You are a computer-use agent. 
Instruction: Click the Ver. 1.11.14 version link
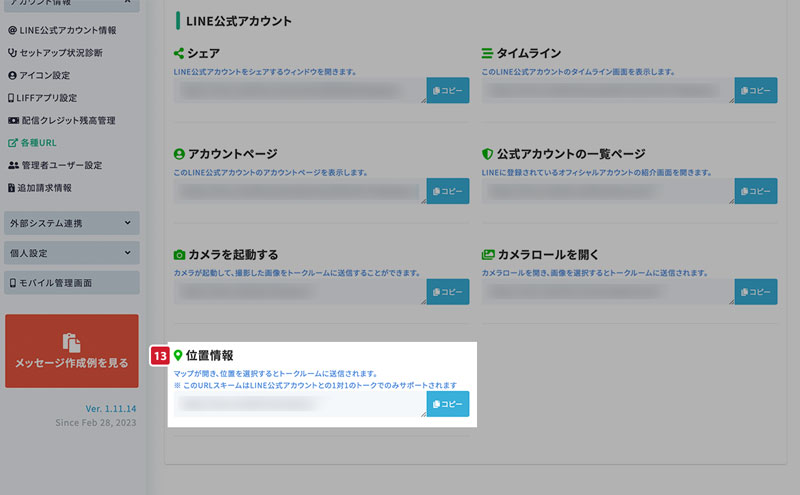[111, 409]
